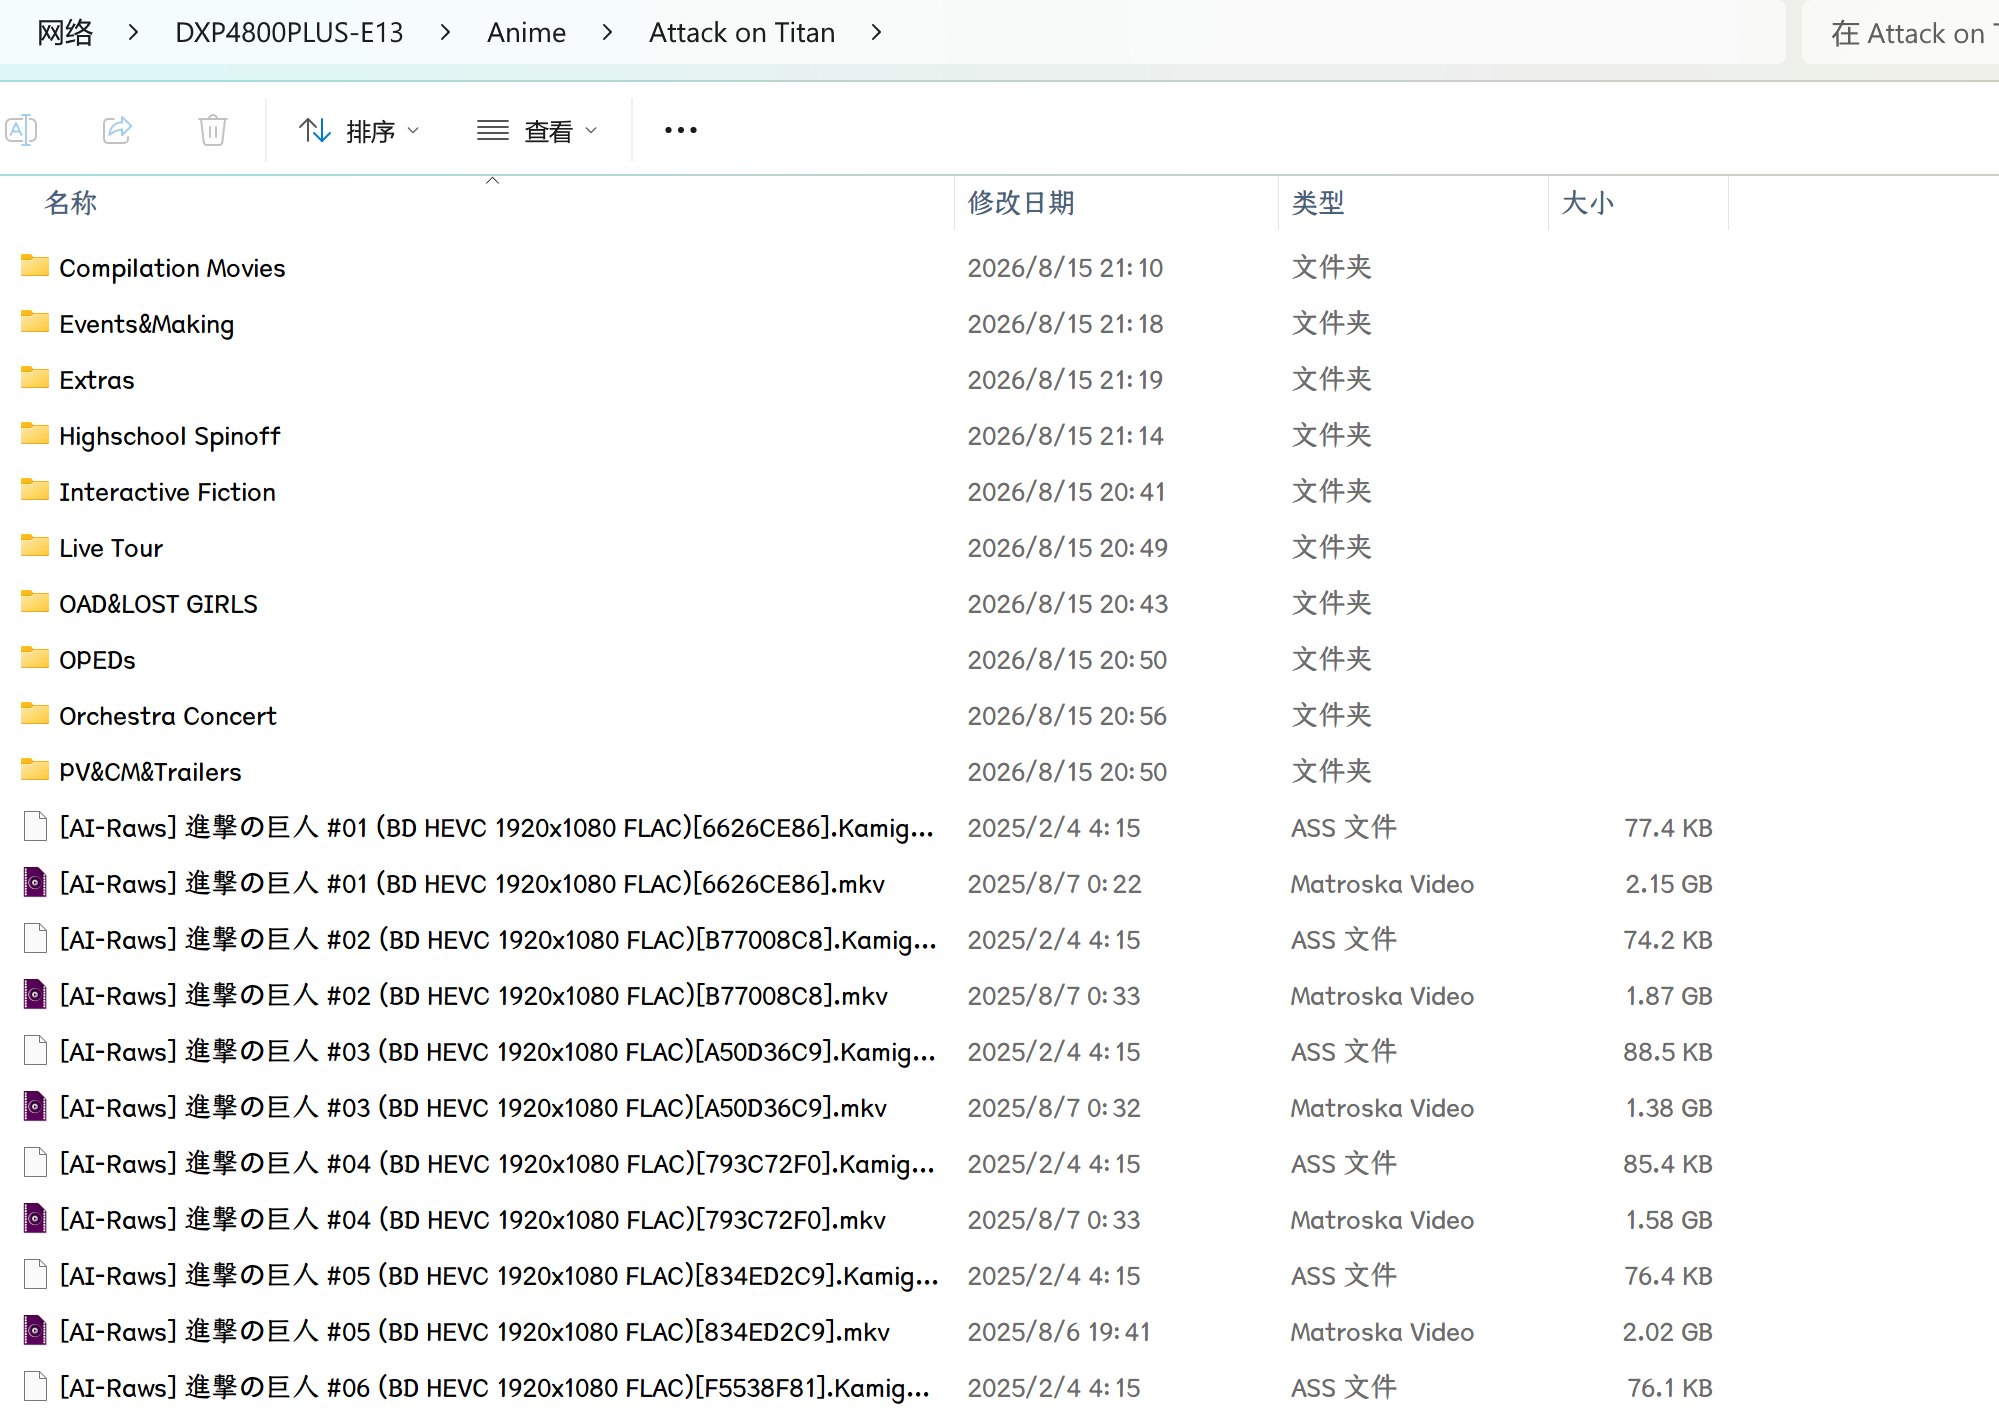This screenshot has width=1999, height=1420.
Task: Click the #05 mkv video file icon
Action: [35, 1331]
